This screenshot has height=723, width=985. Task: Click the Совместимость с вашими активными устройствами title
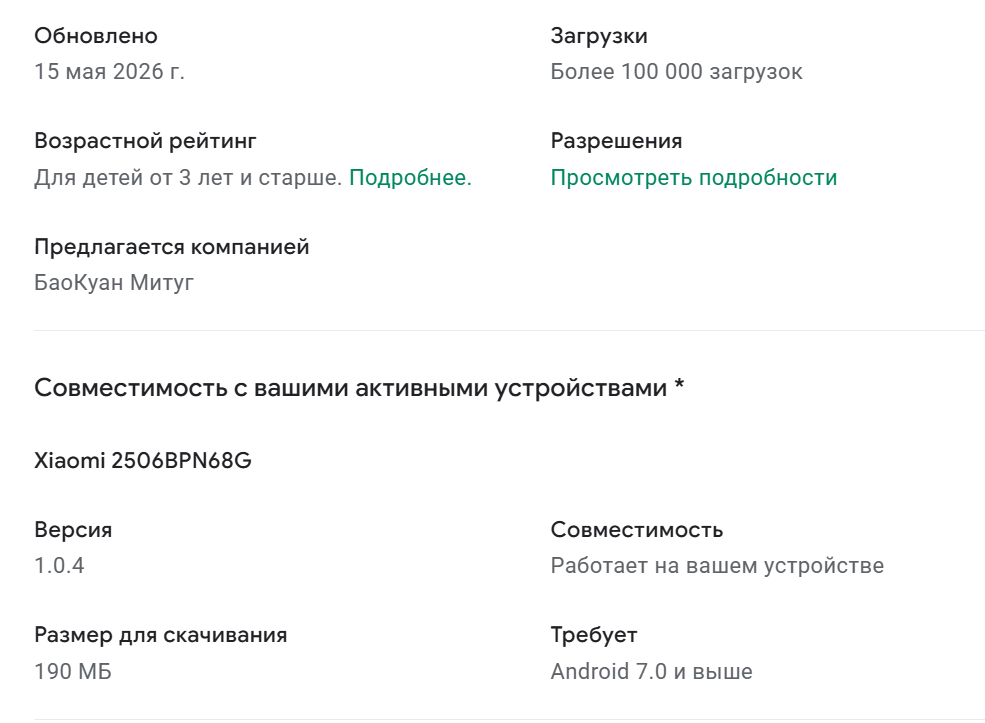pos(359,388)
